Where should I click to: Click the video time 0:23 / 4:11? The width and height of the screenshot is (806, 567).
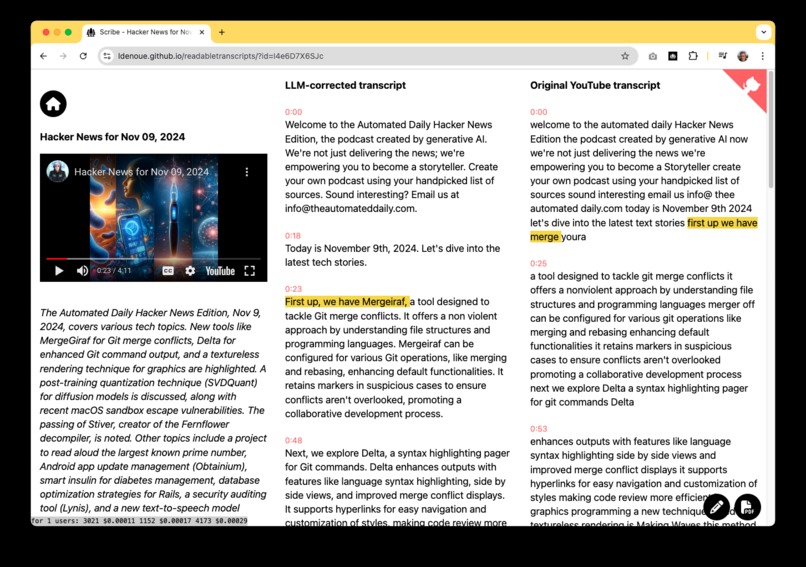pos(114,271)
